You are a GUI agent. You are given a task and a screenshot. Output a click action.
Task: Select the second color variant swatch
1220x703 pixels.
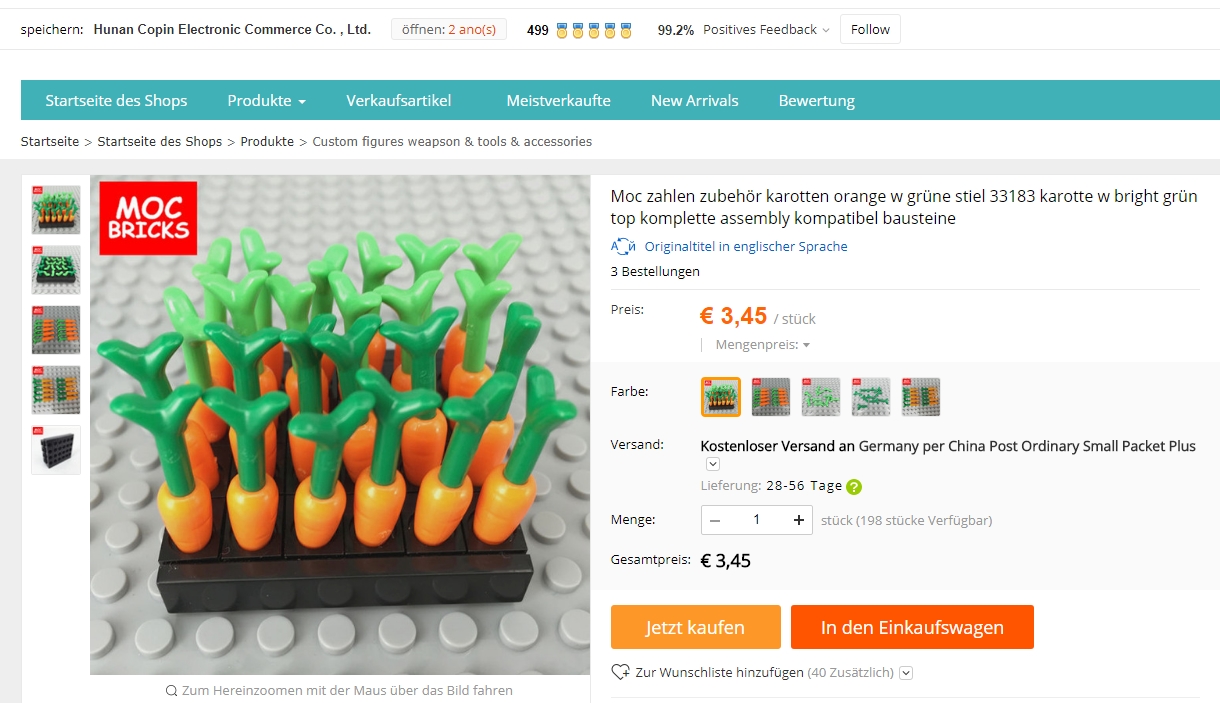[x=771, y=397]
